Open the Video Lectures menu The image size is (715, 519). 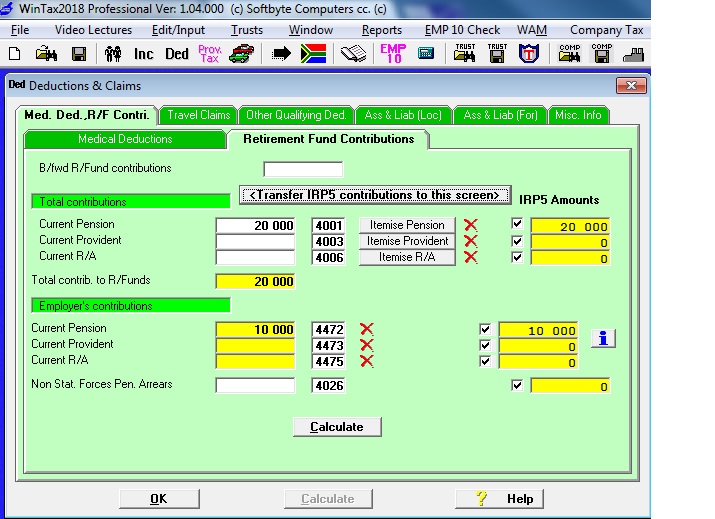point(93,30)
